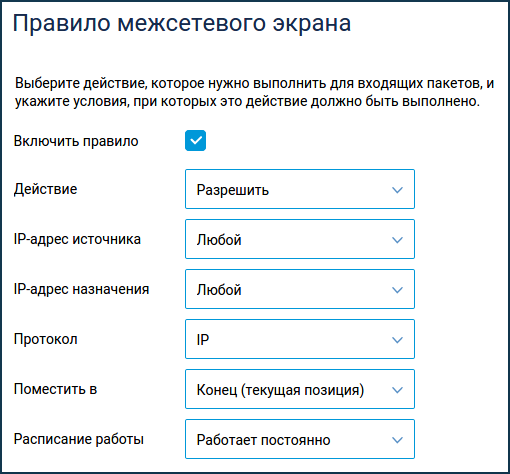Click the chevron arrow in Действие field
This screenshot has width=510, height=474.
tap(397, 190)
